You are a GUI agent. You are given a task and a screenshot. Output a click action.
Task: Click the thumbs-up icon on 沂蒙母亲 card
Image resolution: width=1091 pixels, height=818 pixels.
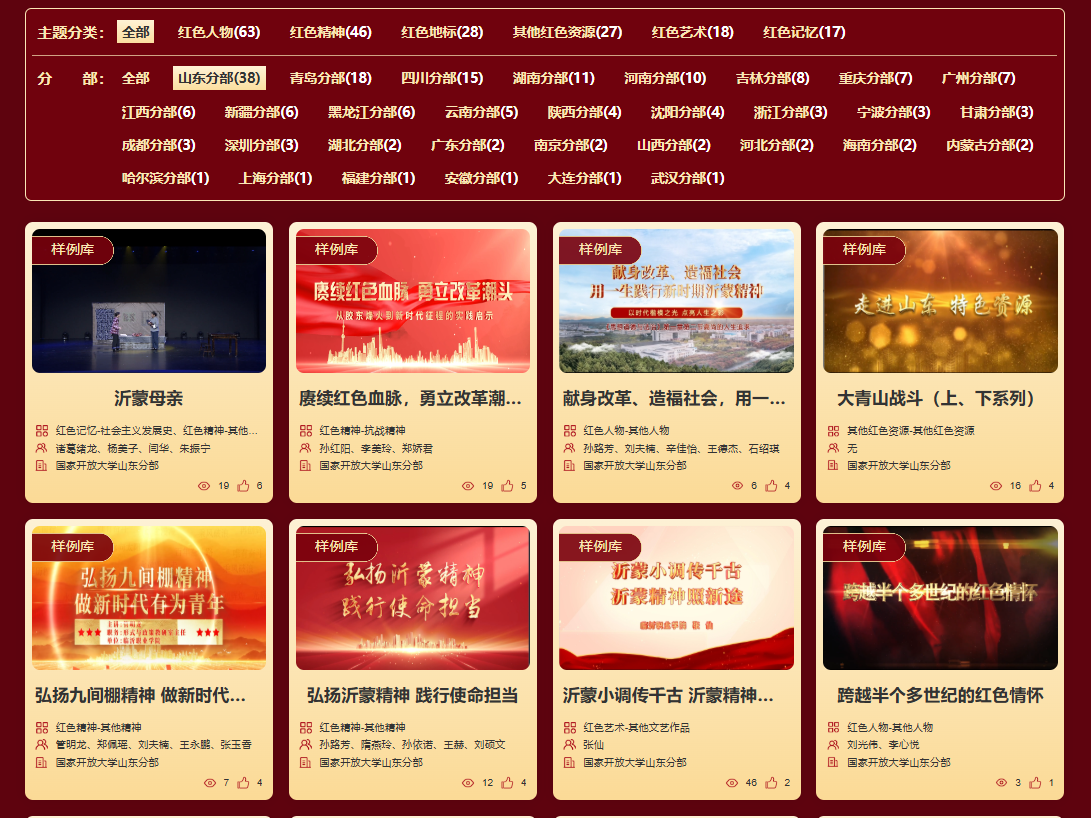click(x=243, y=486)
